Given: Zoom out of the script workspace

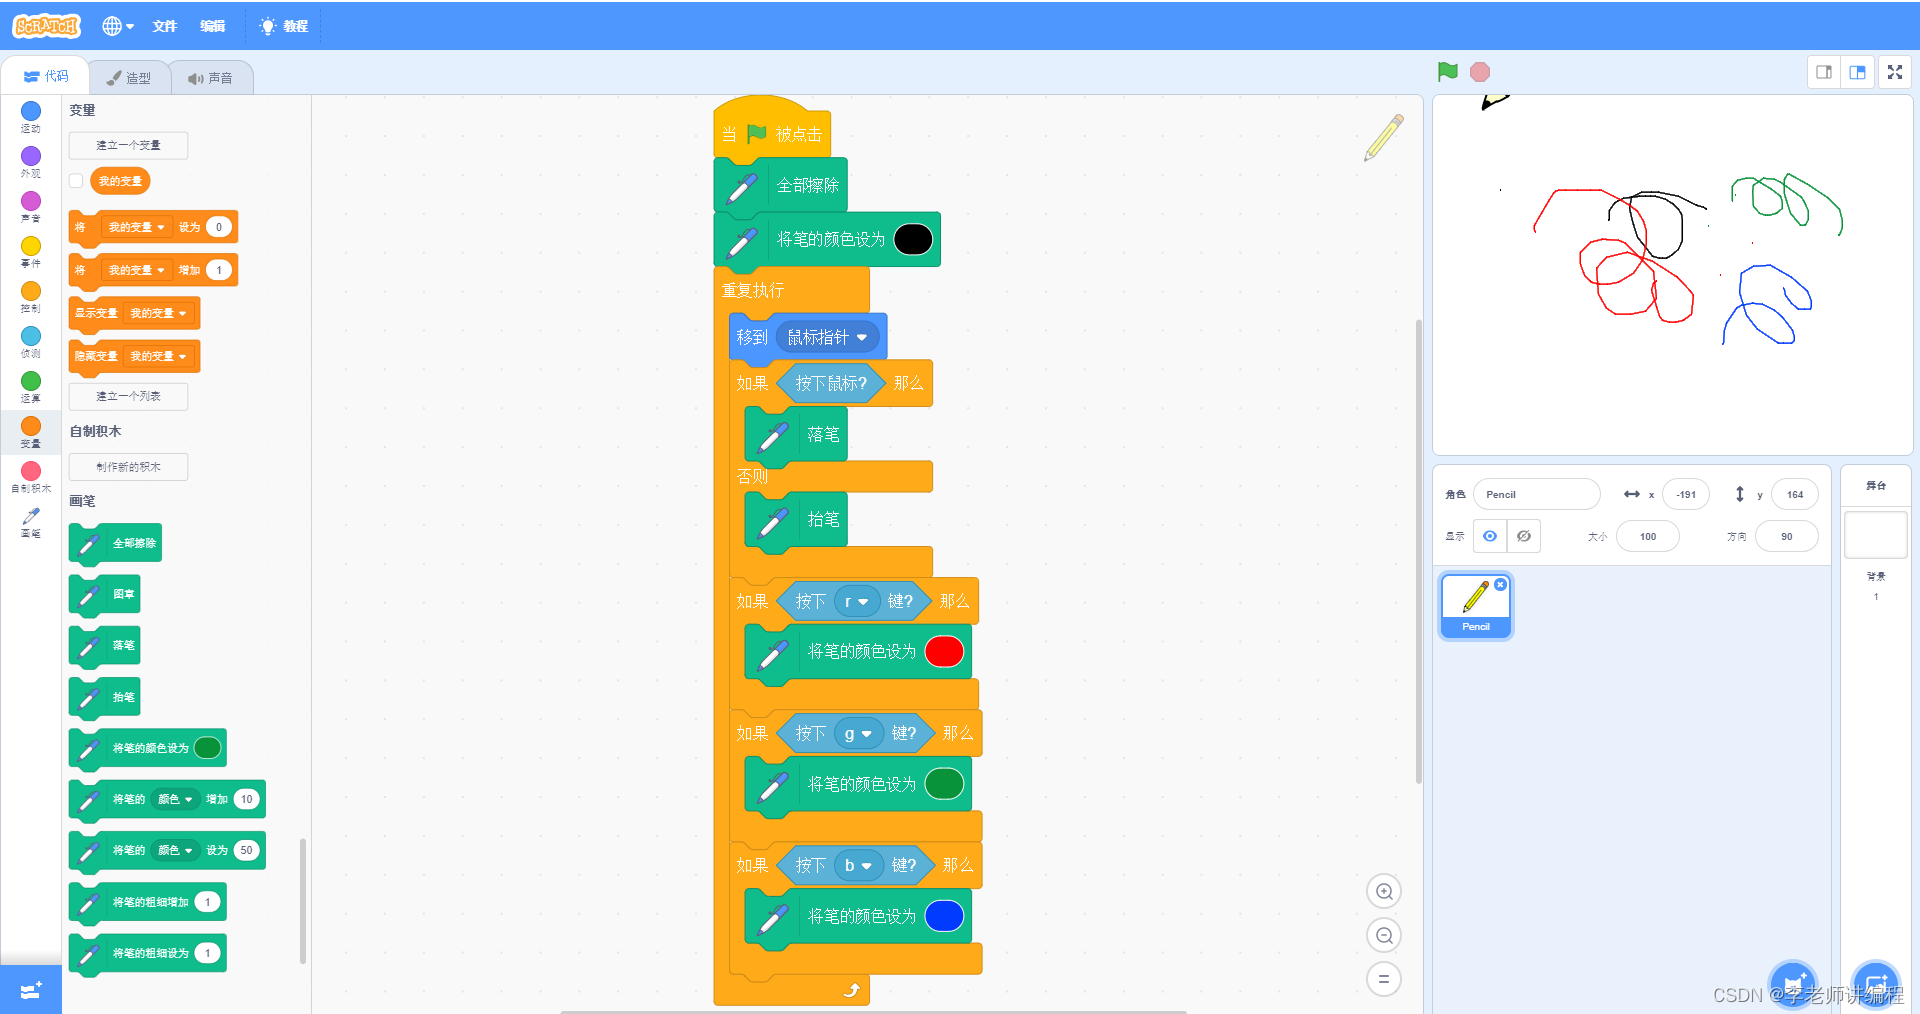Looking at the screenshot, I should coord(1384,936).
